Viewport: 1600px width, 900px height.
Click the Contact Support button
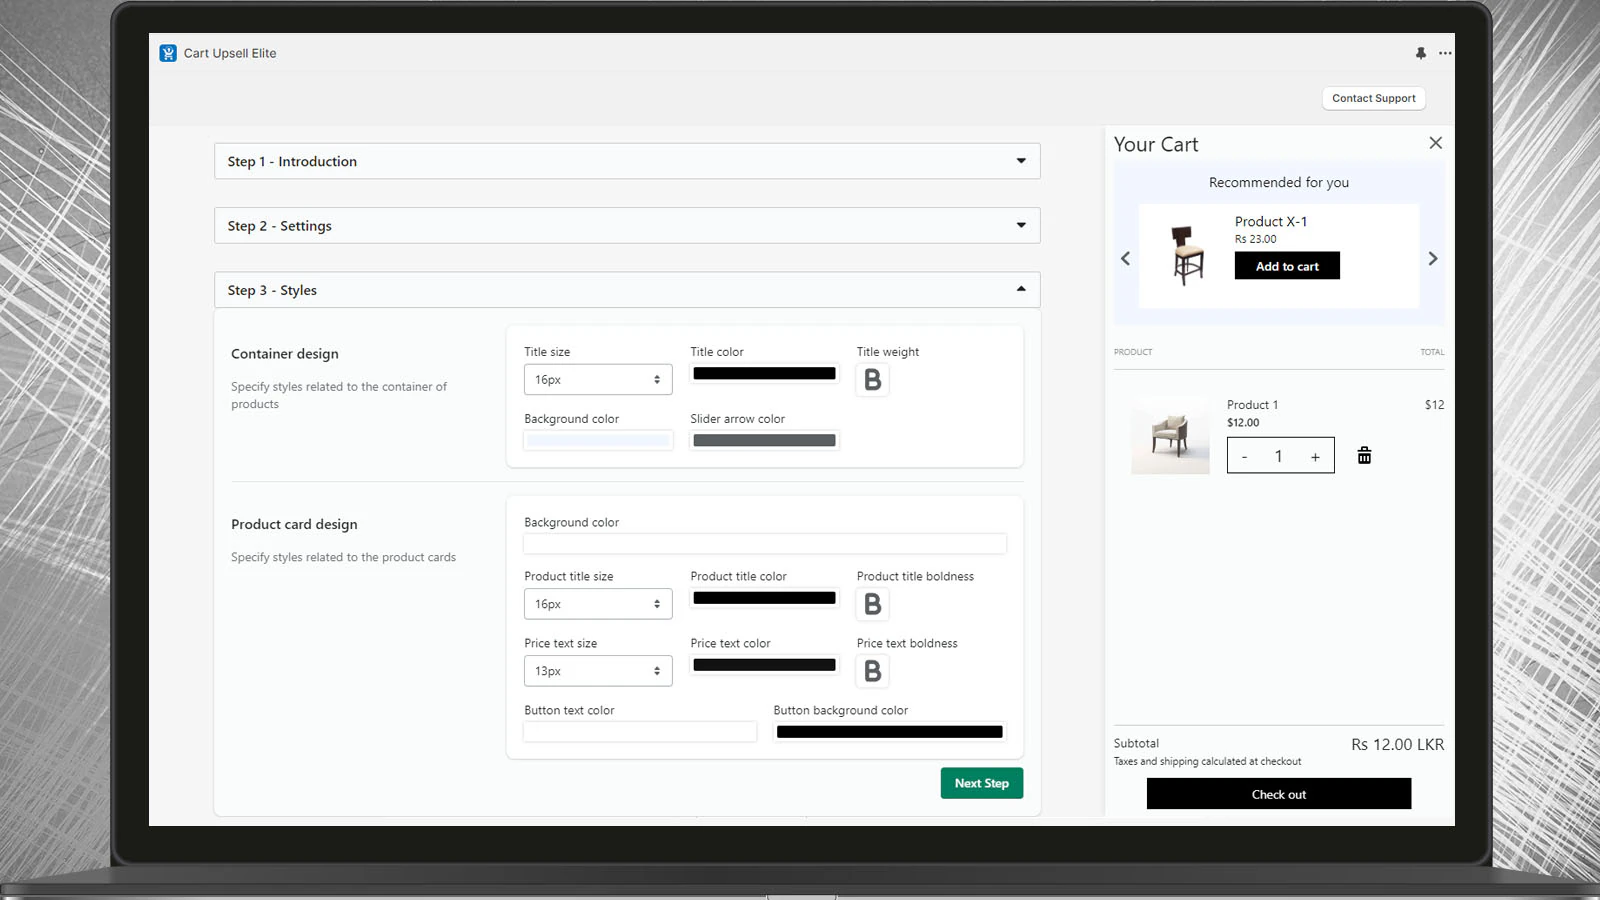1373,98
